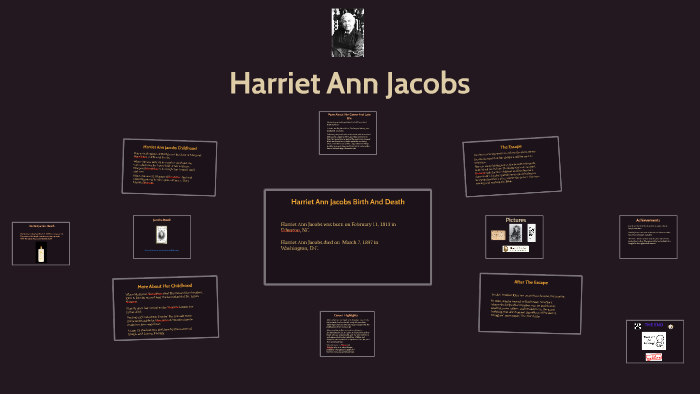
Task: Click the book cover image in Jacob's Book
Action: pyautogui.click(x=162, y=235)
